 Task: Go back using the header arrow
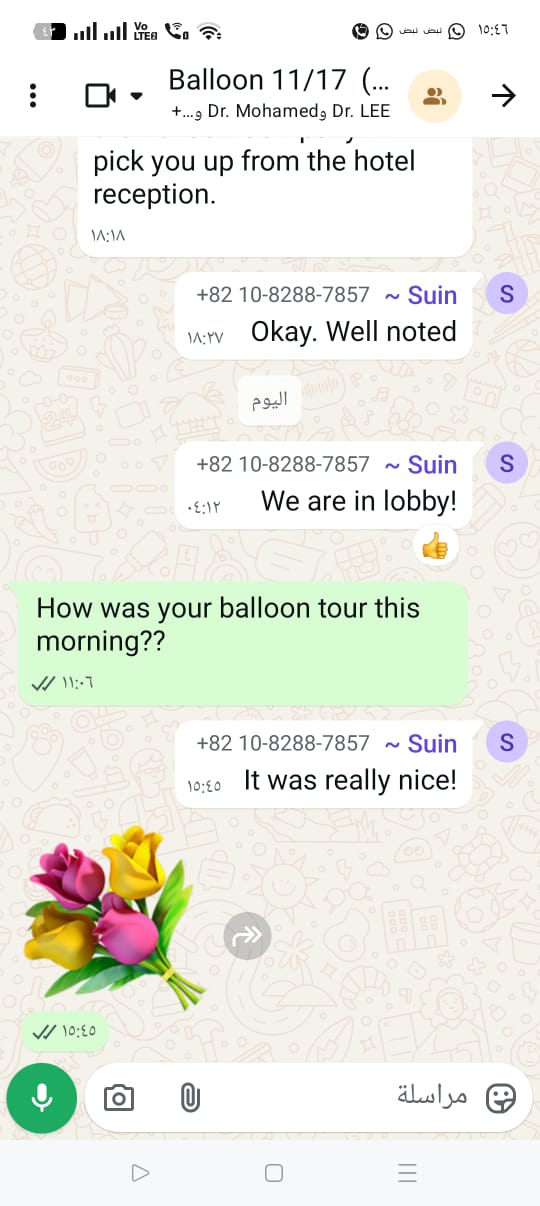coord(504,96)
